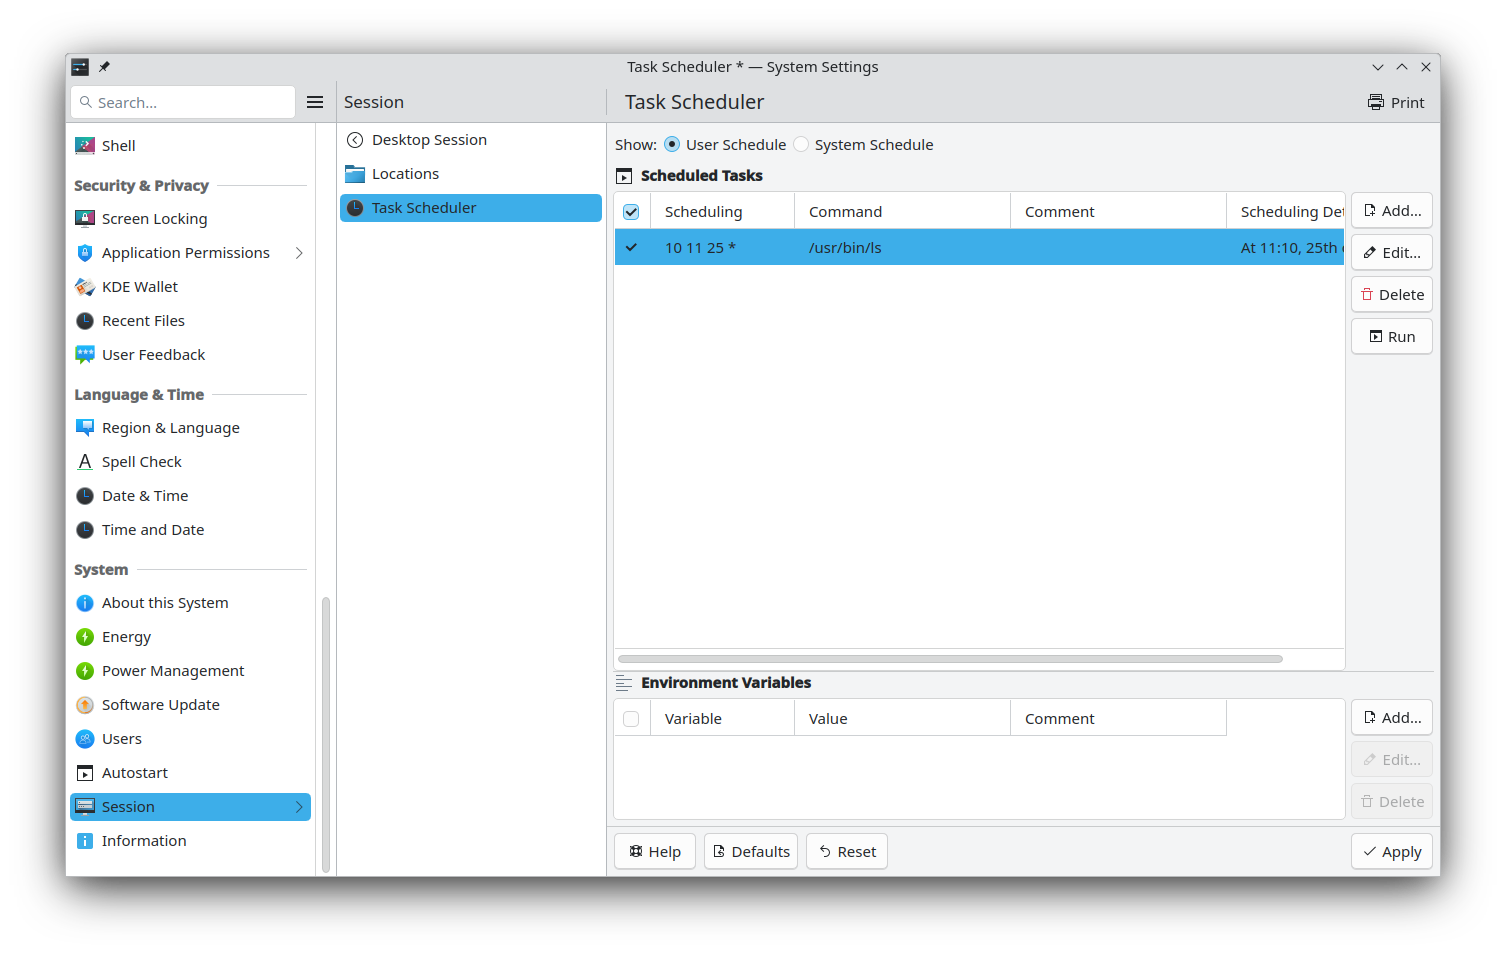
Task: Open KDE Wallet icon
Action: 85,287
